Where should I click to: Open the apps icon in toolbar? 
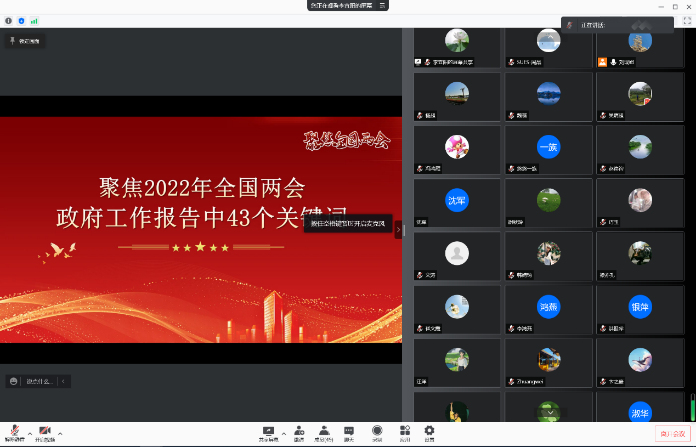[x=404, y=432]
